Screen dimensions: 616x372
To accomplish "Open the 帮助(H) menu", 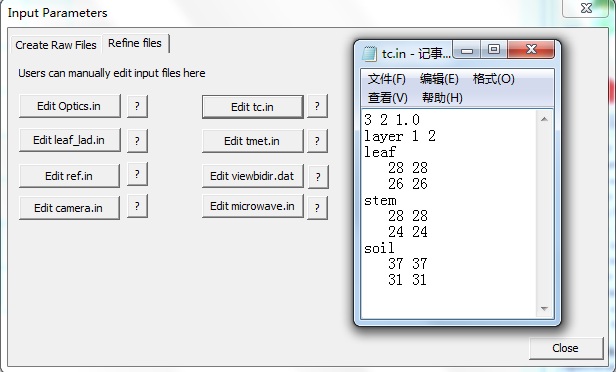I will pyautogui.click(x=442, y=97).
